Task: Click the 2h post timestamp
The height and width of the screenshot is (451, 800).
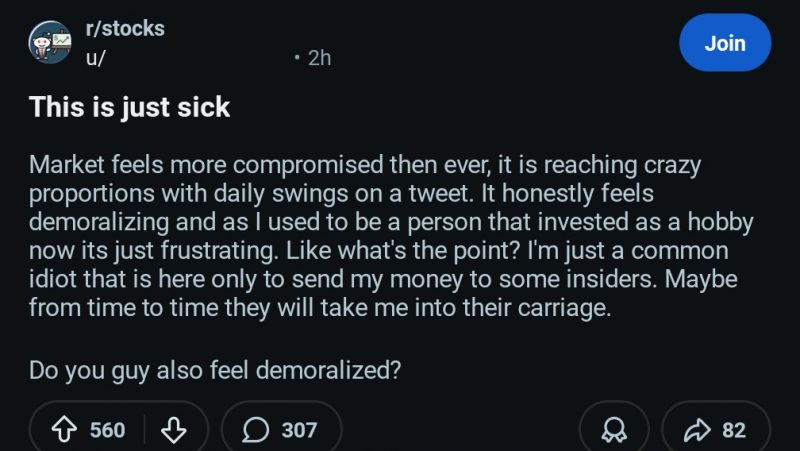Action: click(x=319, y=58)
